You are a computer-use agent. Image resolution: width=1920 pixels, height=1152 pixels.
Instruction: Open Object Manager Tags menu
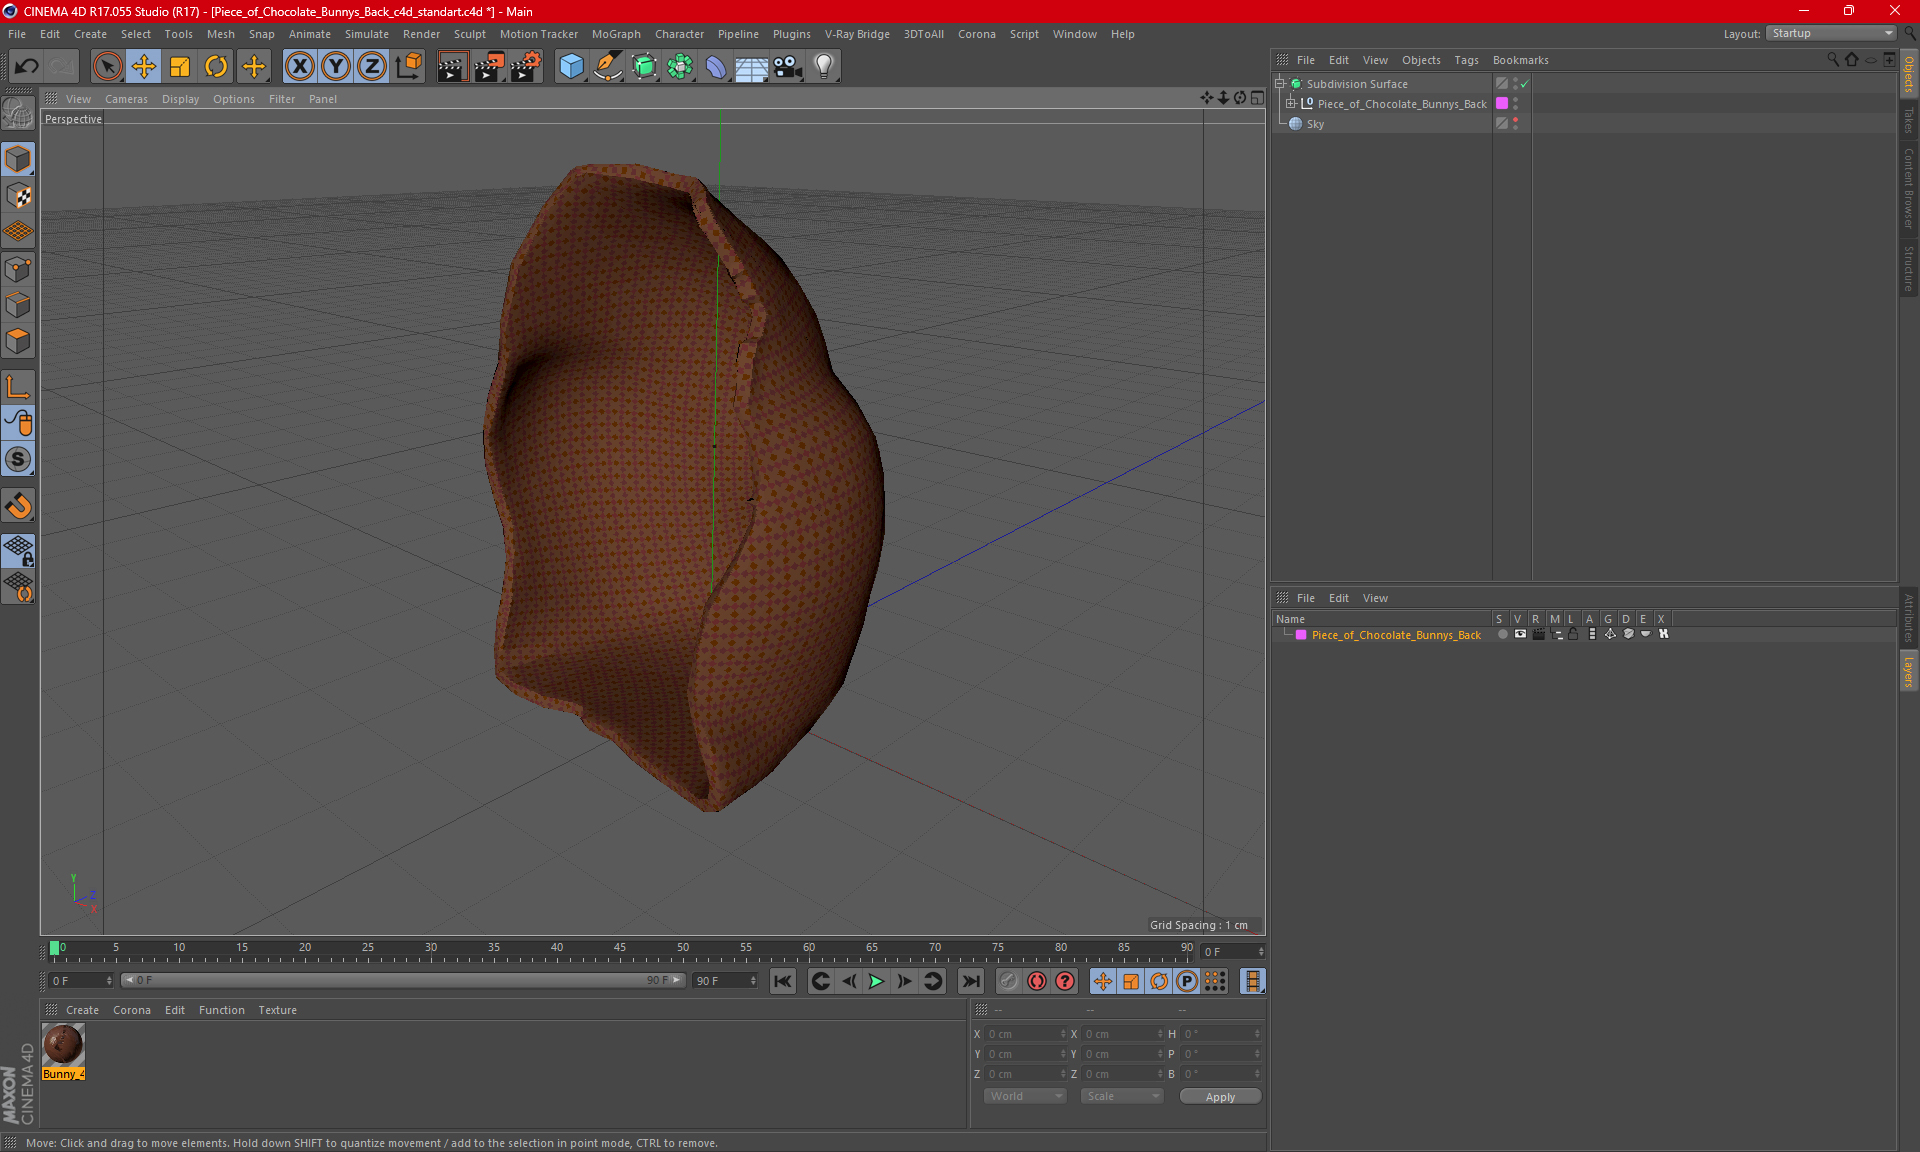pos(1466,60)
